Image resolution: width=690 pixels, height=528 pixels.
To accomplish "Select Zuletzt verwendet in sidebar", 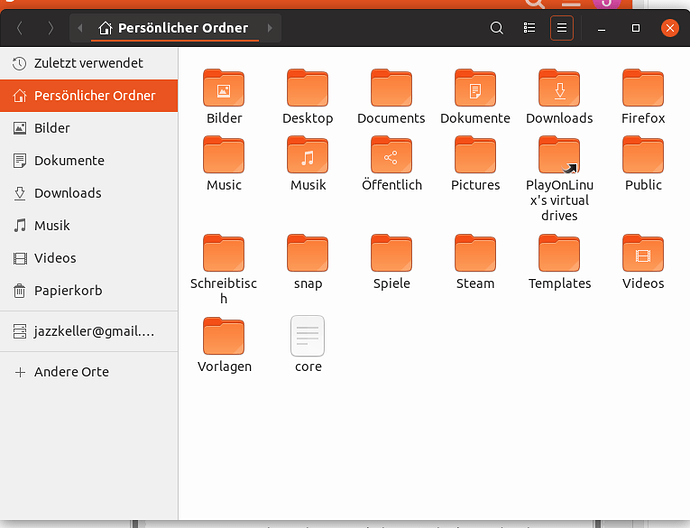I will tap(88, 63).
